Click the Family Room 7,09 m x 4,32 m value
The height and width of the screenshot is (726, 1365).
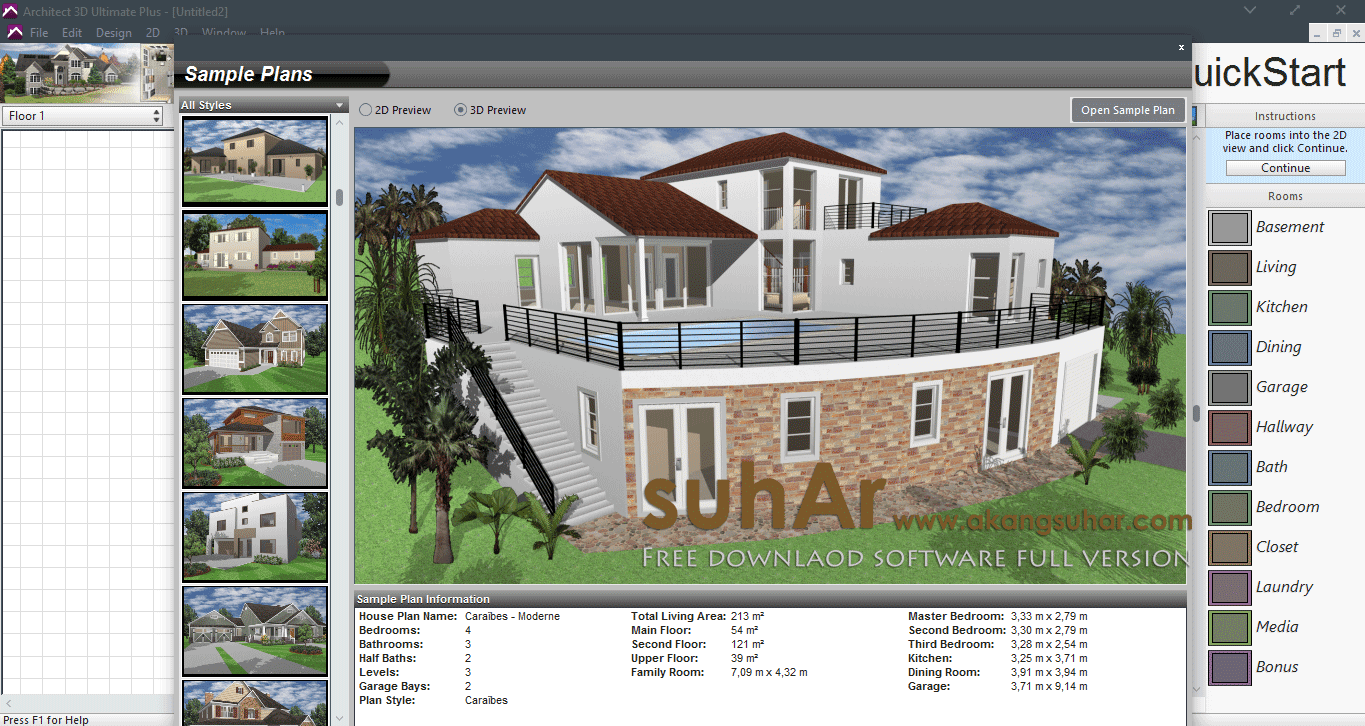coord(769,673)
